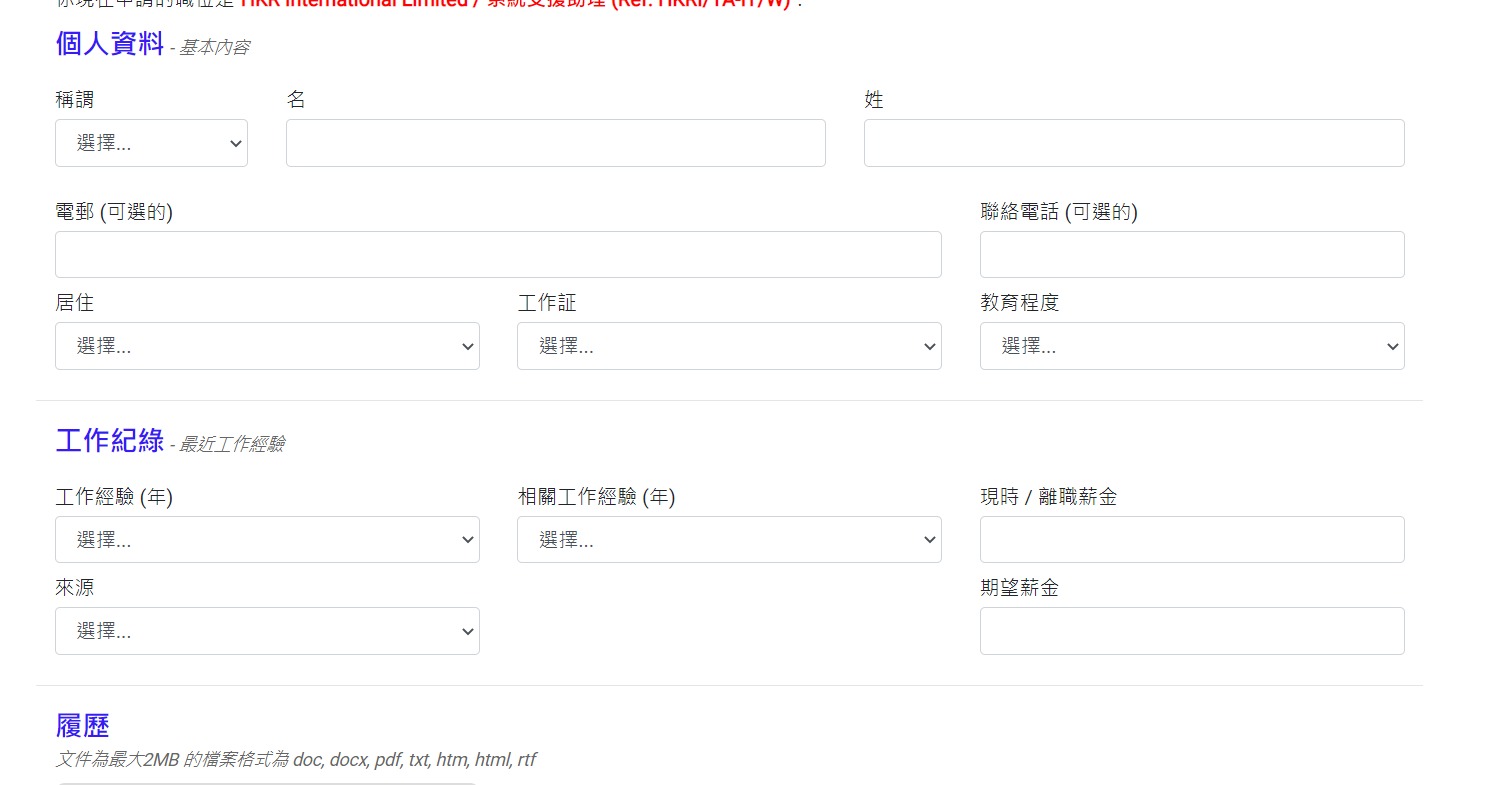Expand the 教育程度 education level dropdown

pos(1191,346)
